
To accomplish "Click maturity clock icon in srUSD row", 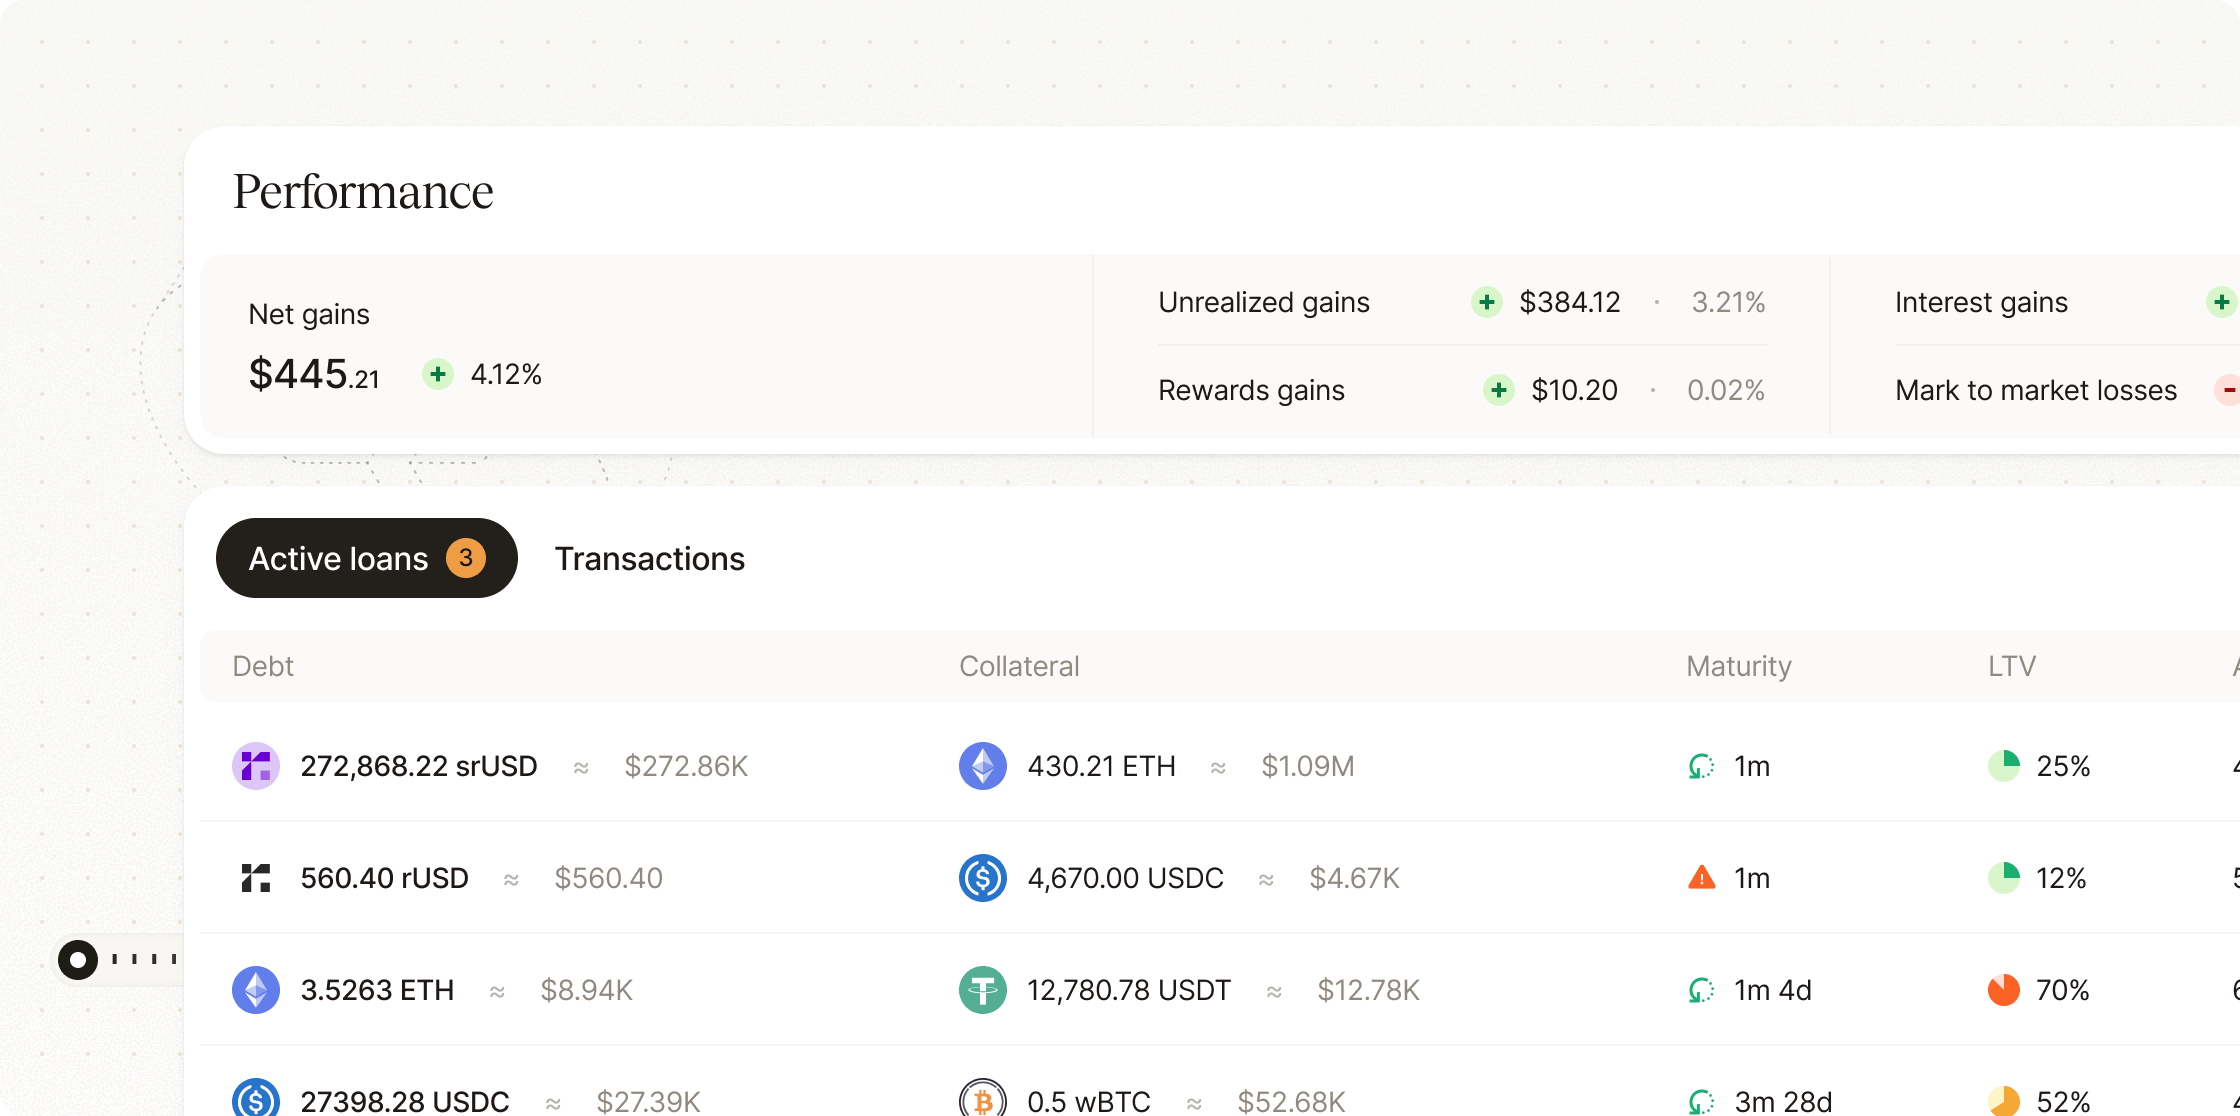I will click(x=1701, y=766).
